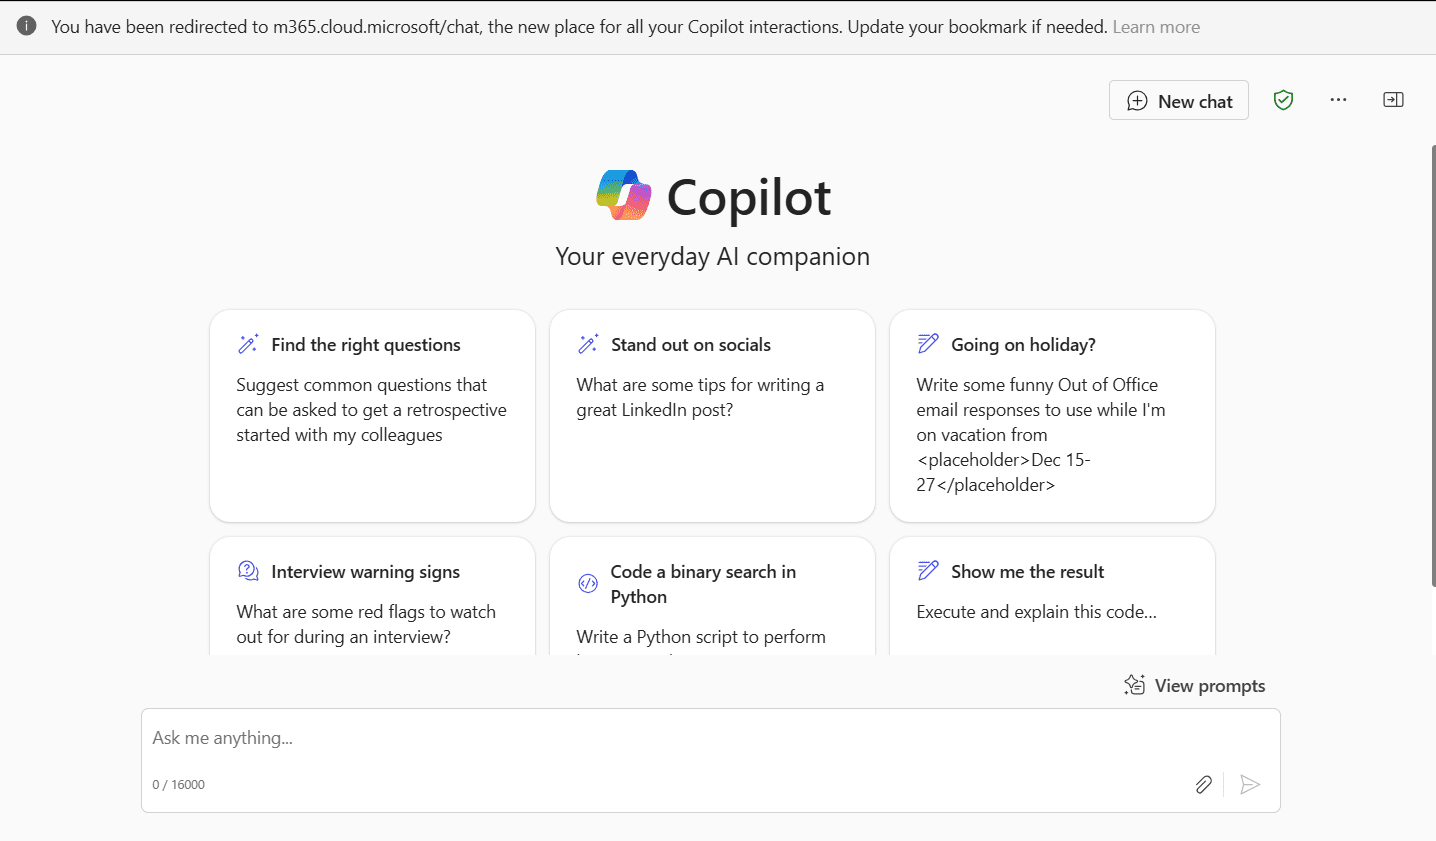Open the ellipsis more options menu
1436x841 pixels.
coord(1338,99)
